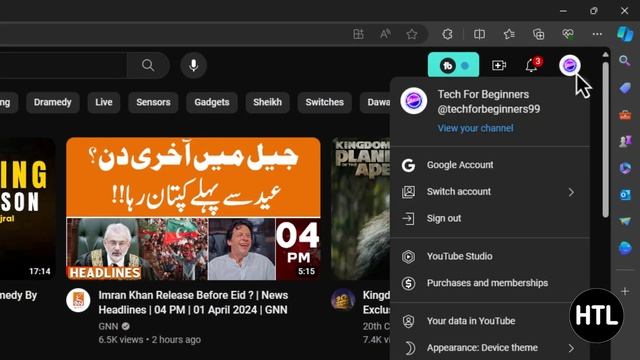Open the Kingdom Planet of Apes thumbnail
This screenshot has height=360, width=640.
(x=360, y=209)
